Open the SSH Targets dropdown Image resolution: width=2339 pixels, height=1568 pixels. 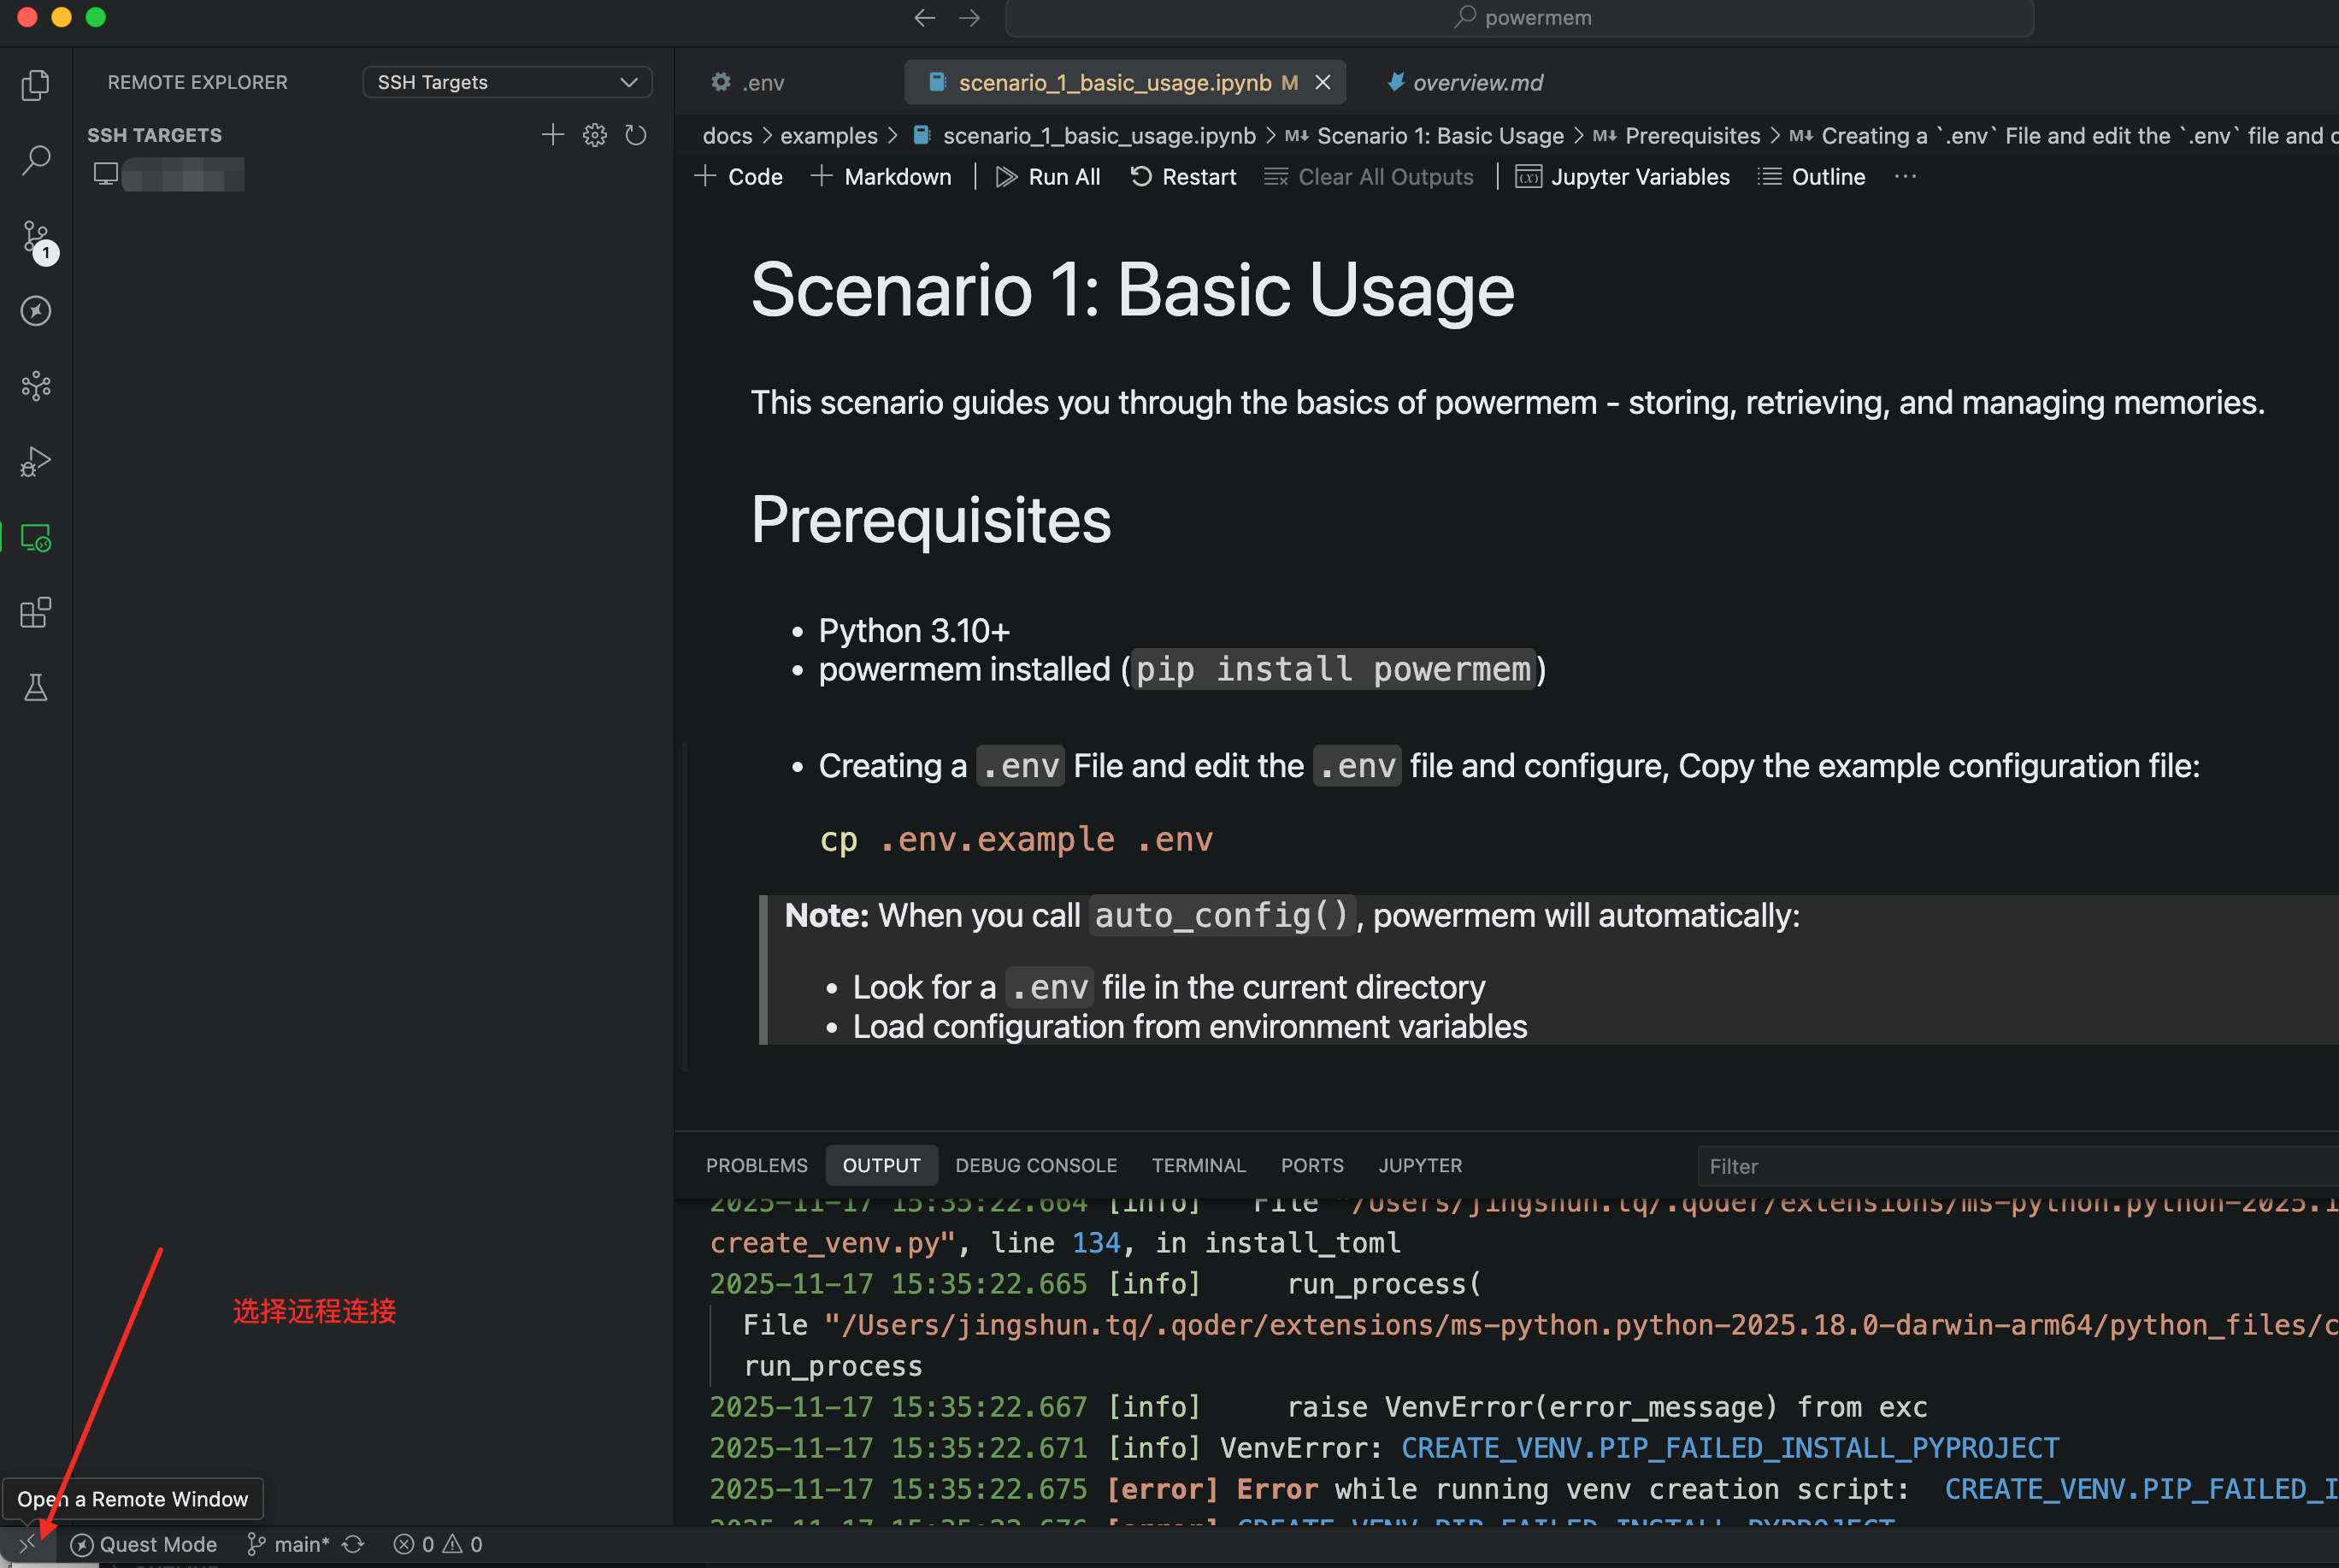point(507,82)
